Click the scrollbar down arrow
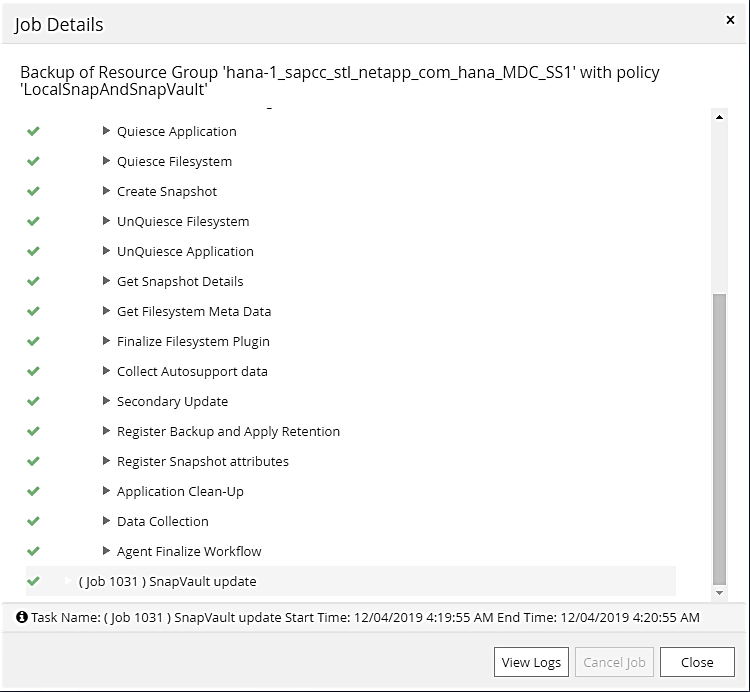750x692 pixels. [719, 594]
